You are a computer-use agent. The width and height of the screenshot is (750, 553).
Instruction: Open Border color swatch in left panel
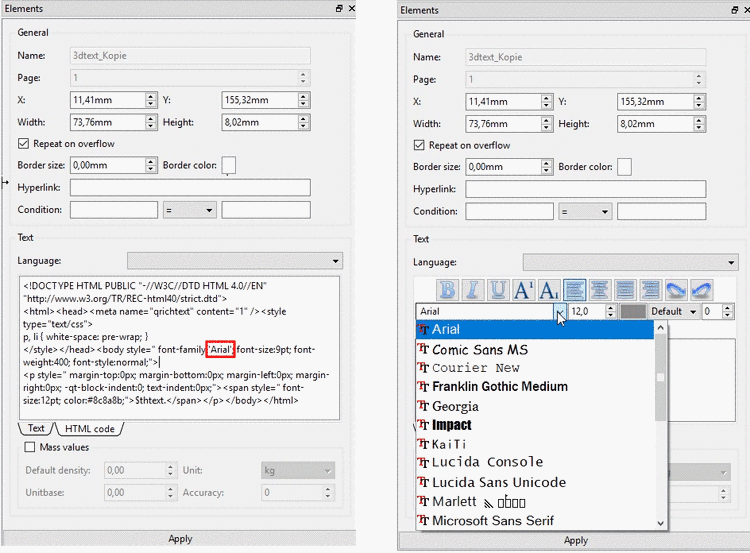[x=229, y=166]
